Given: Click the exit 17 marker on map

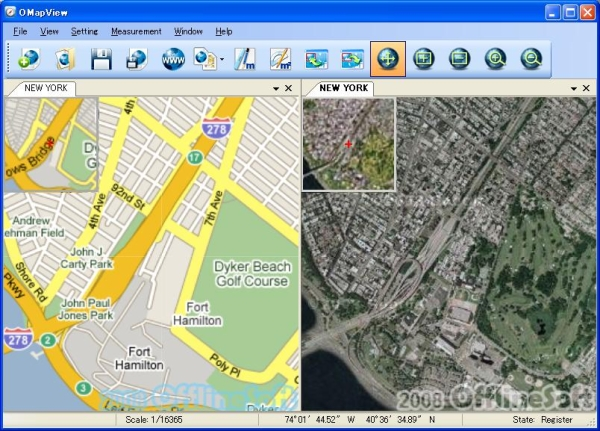Looking at the screenshot, I should [194, 157].
